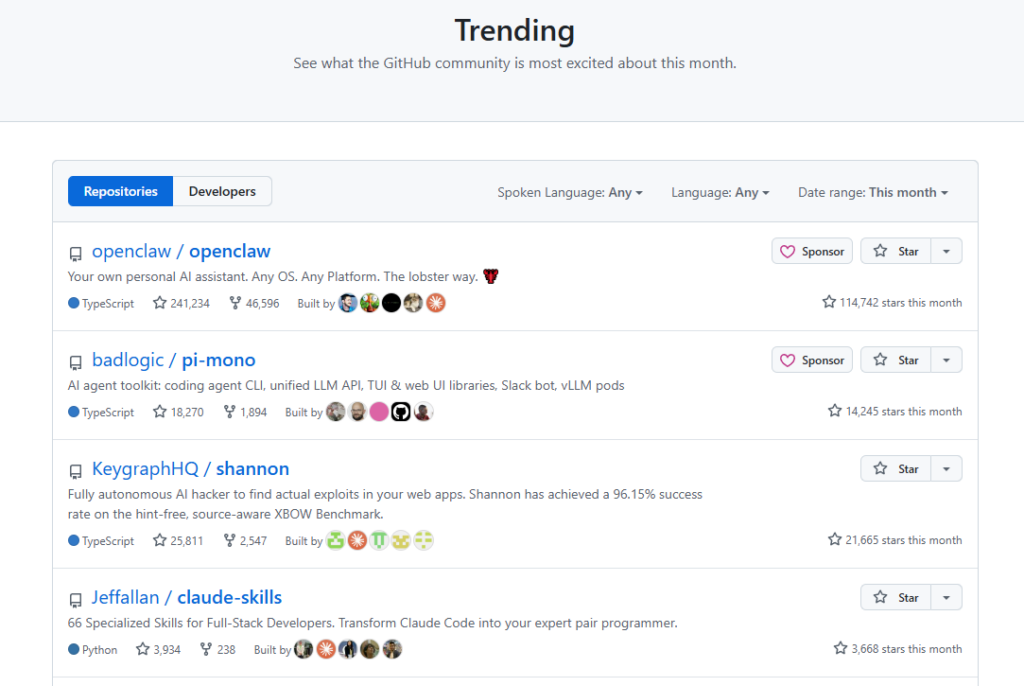Click the fork icon for pi-mono
1024x686 pixels.
coord(230,412)
